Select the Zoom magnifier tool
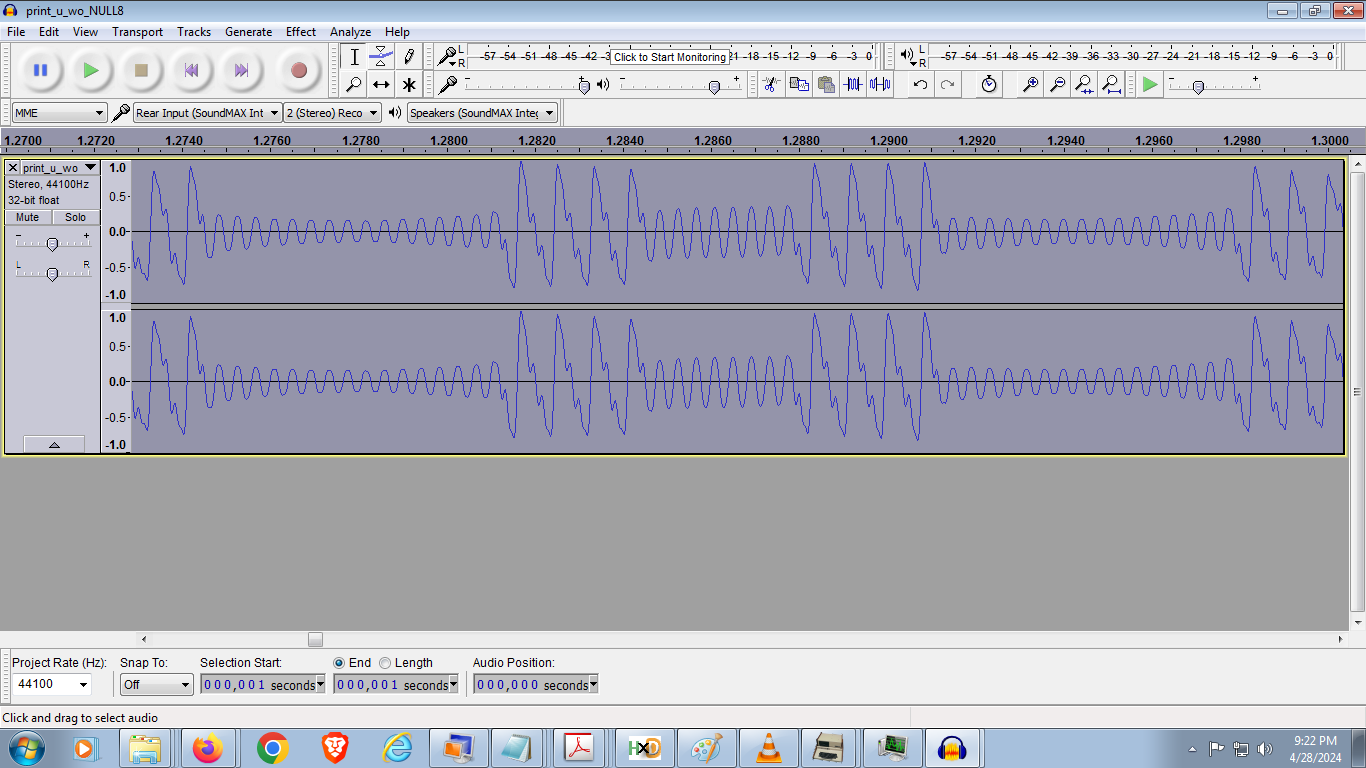The width and height of the screenshot is (1366, 768). click(354, 84)
